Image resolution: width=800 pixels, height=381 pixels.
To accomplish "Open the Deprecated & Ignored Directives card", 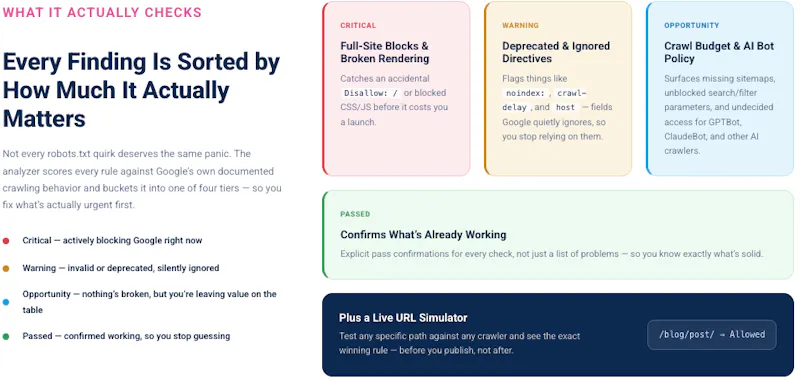I will coord(558,89).
